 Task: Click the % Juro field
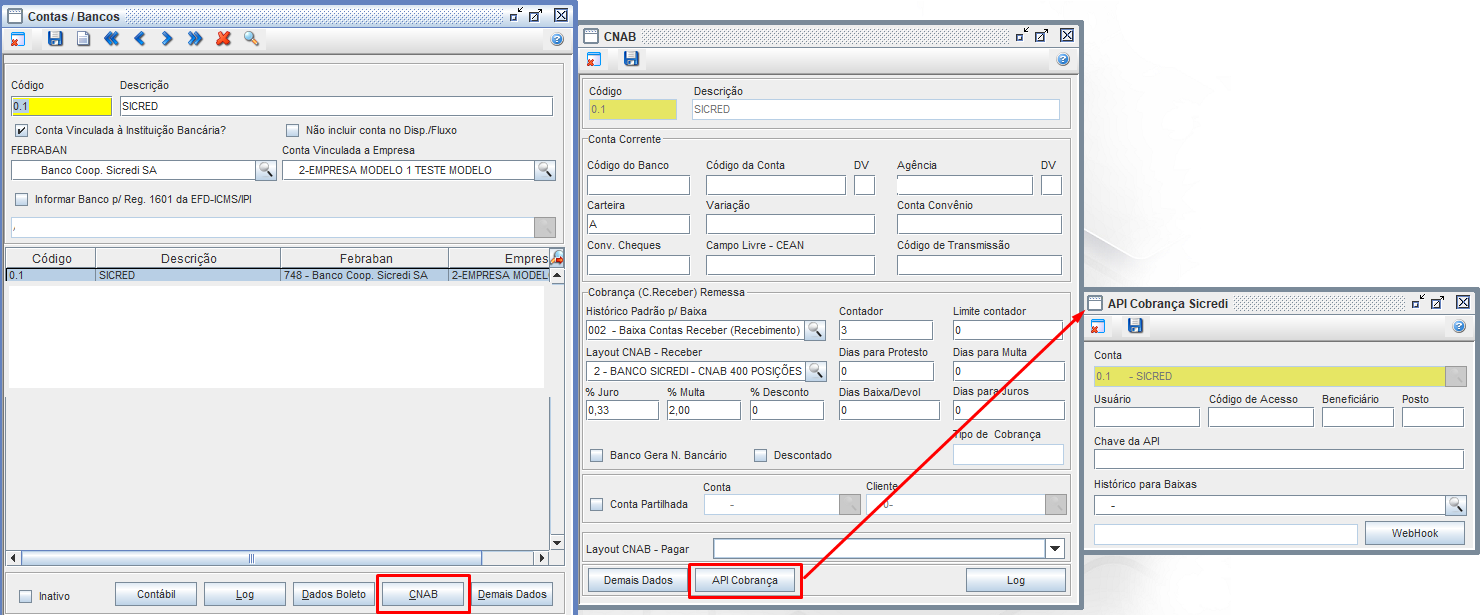coord(622,410)
